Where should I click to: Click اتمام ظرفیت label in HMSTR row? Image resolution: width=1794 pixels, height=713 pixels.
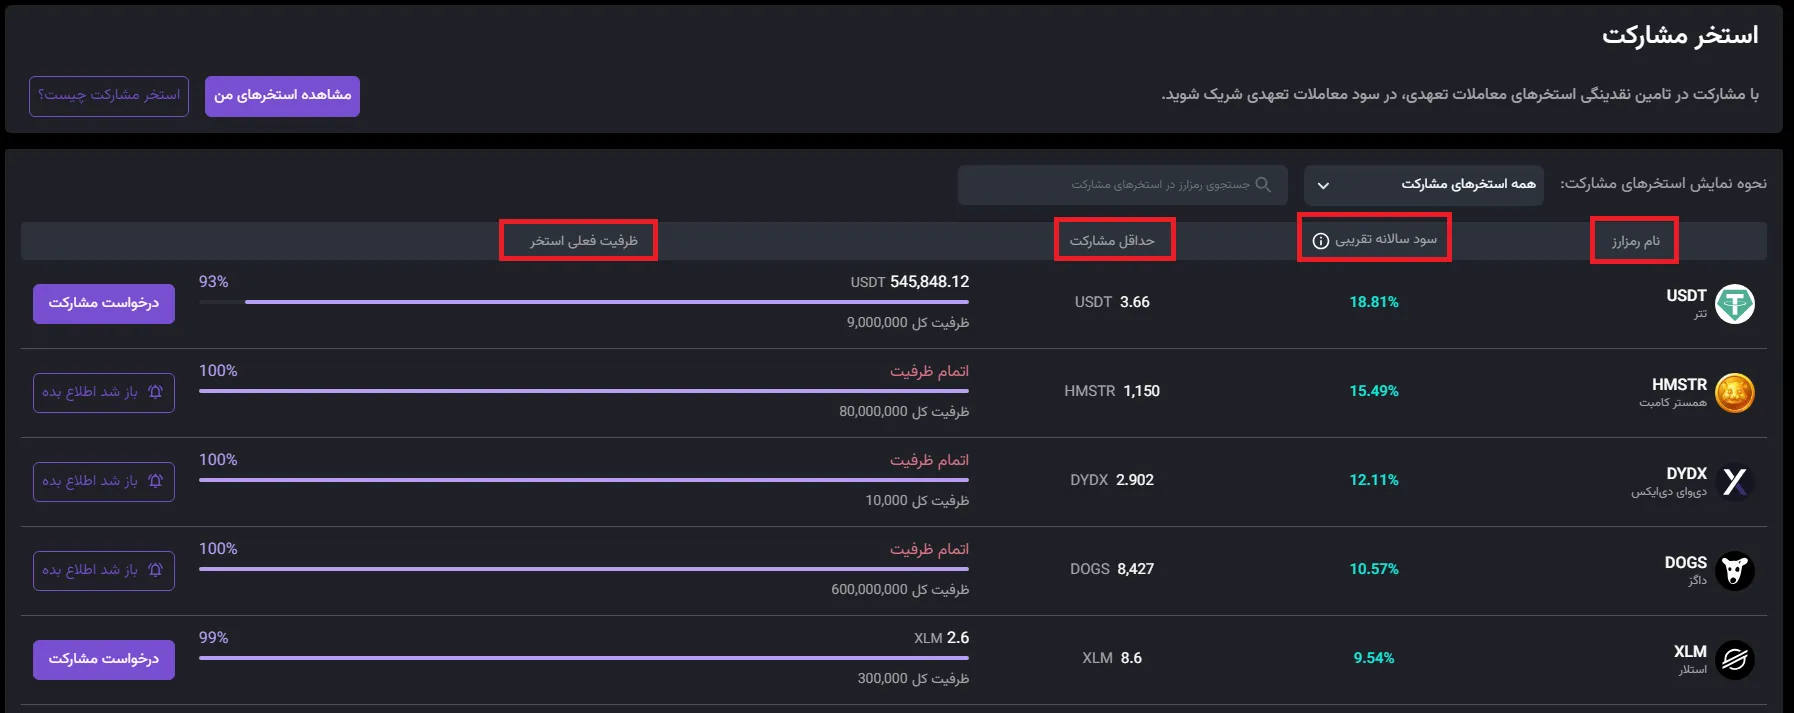pos(930,371)
